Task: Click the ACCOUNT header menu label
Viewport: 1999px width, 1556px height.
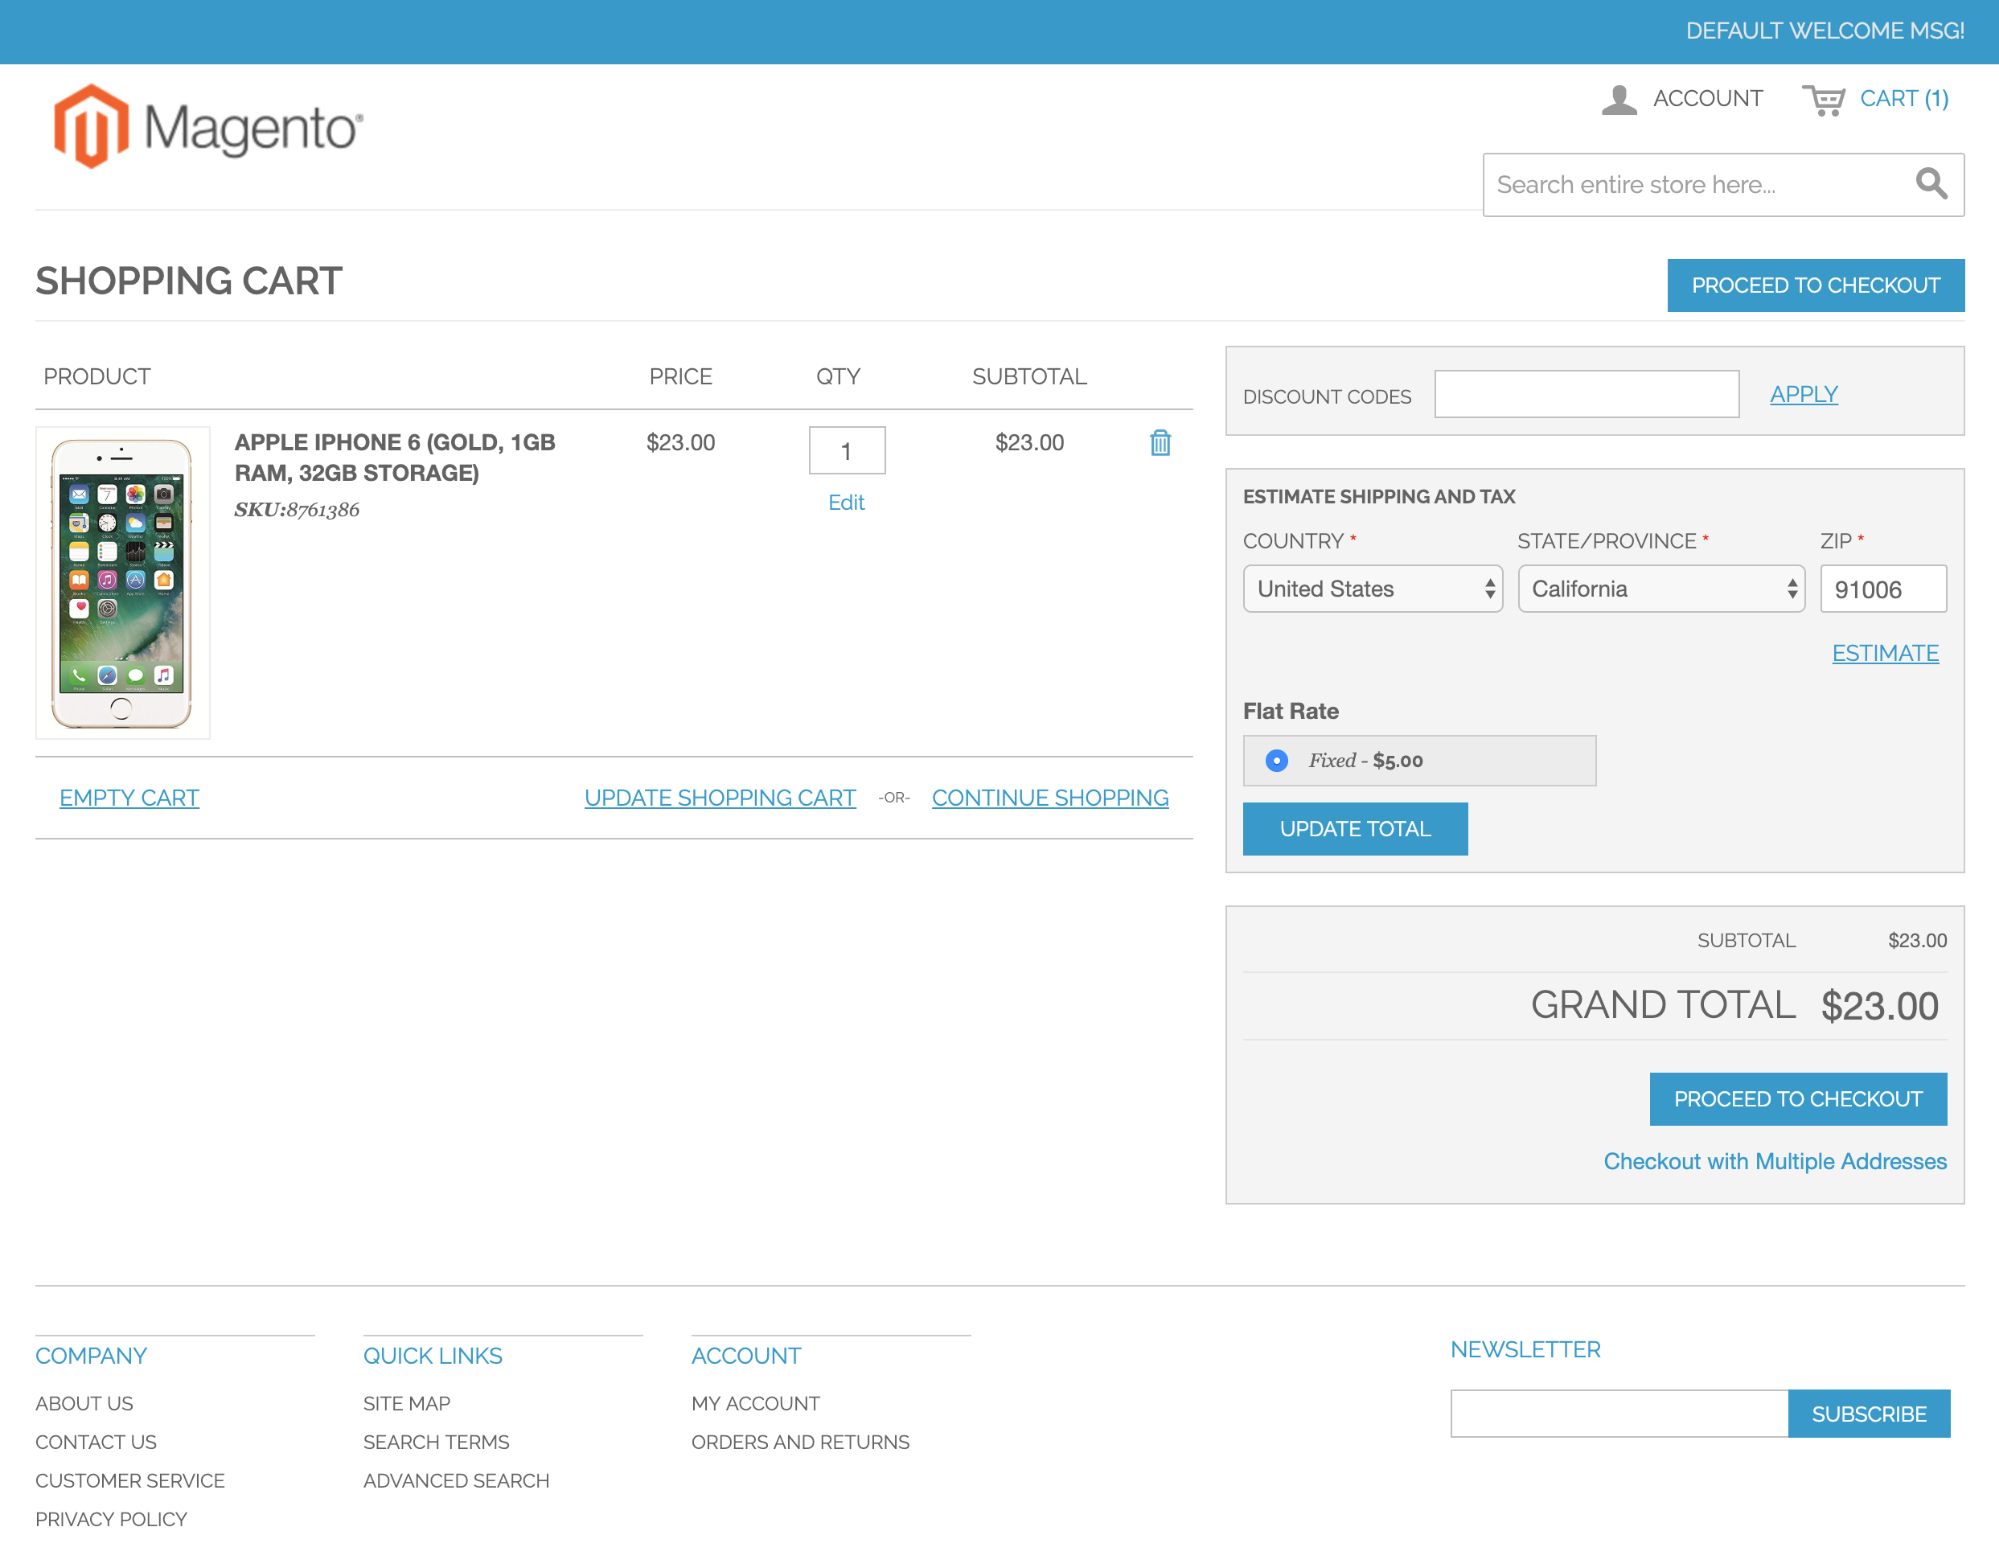Action: (1707, 98)
